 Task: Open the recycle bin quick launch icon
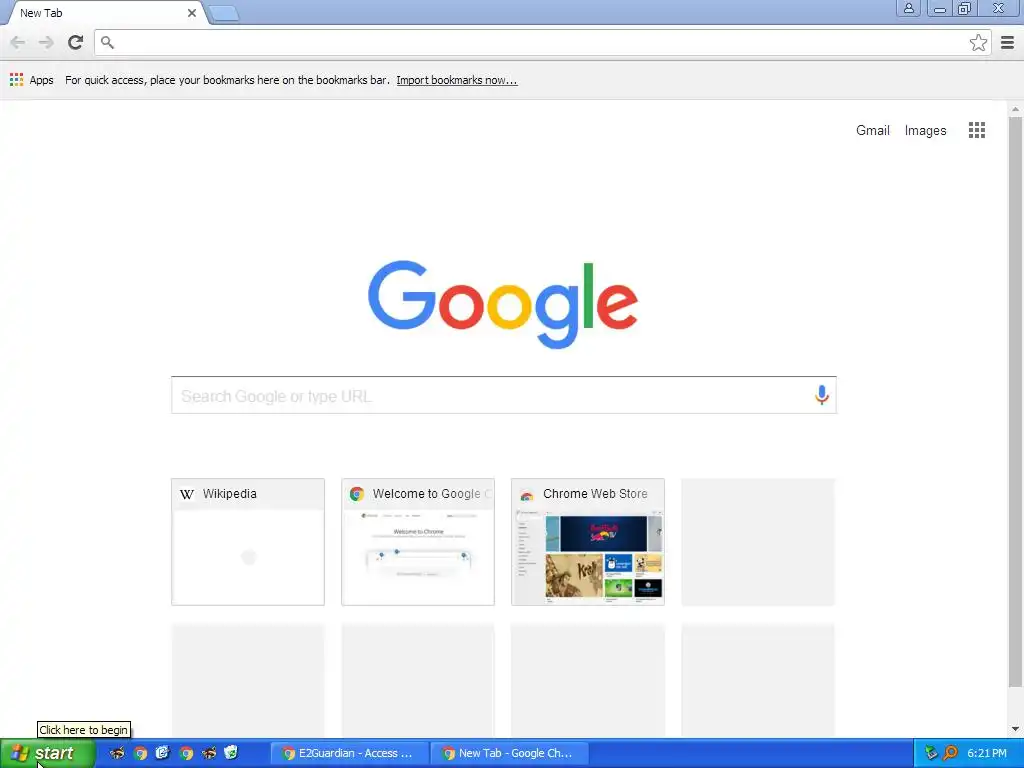click(231, 753)
